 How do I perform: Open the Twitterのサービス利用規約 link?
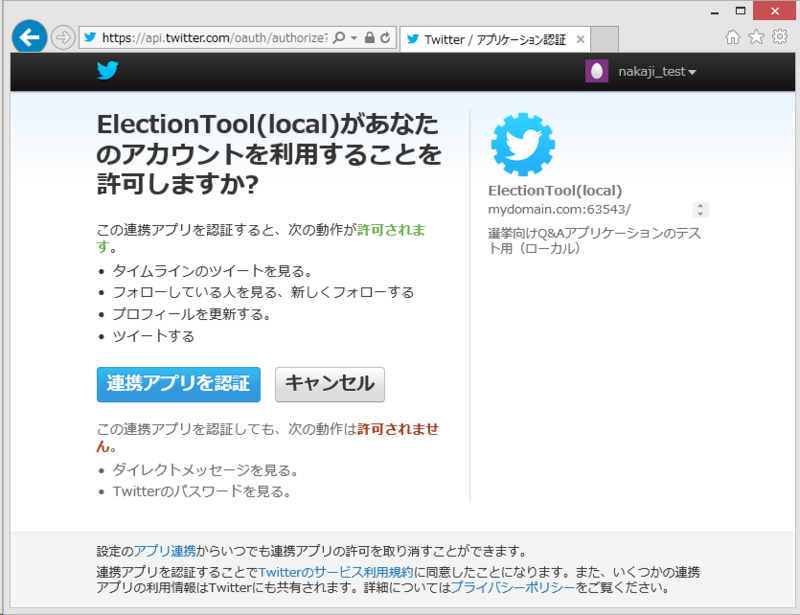click(336, 572)
